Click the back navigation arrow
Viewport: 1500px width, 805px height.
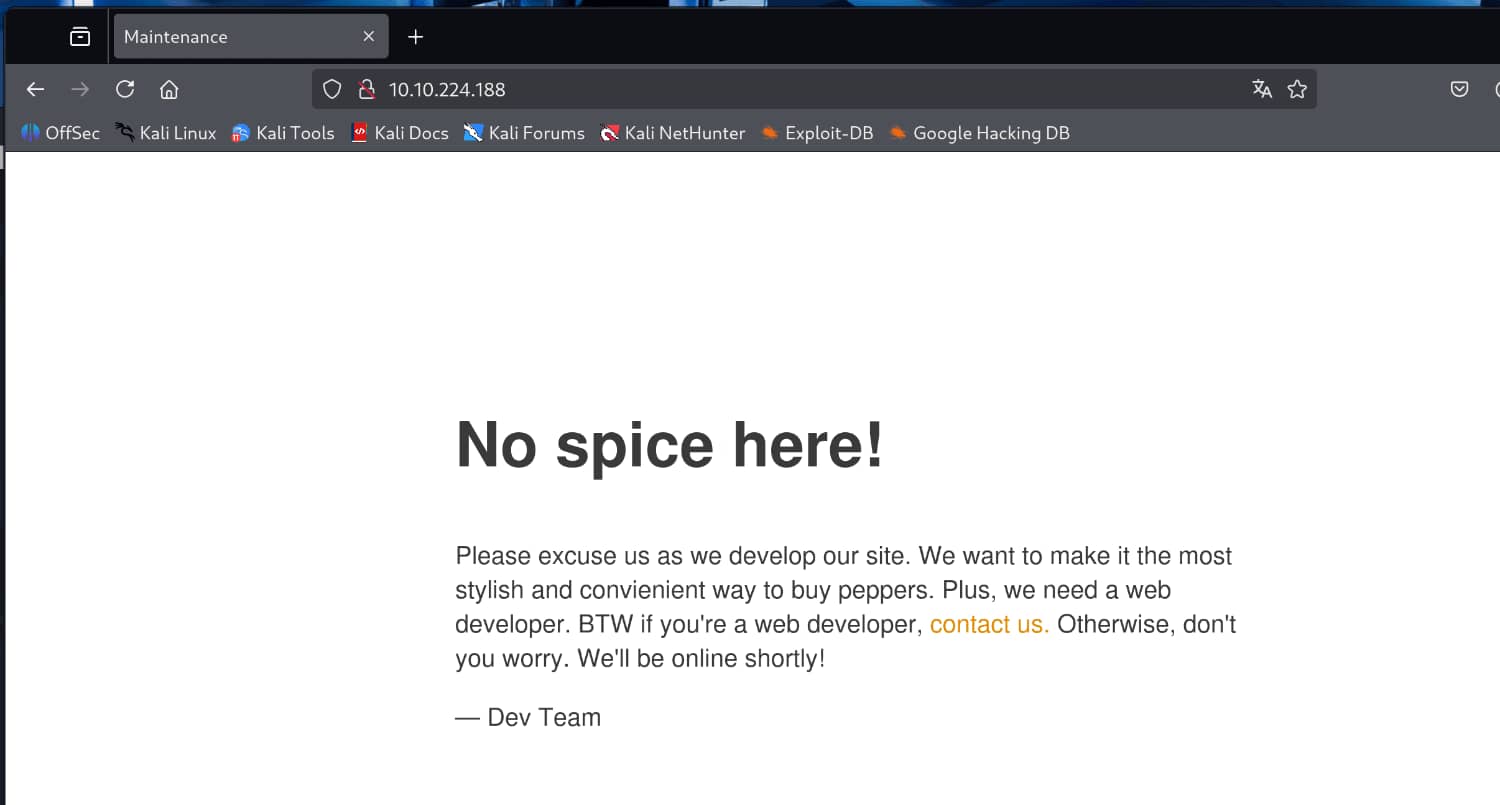coord(35,90)
